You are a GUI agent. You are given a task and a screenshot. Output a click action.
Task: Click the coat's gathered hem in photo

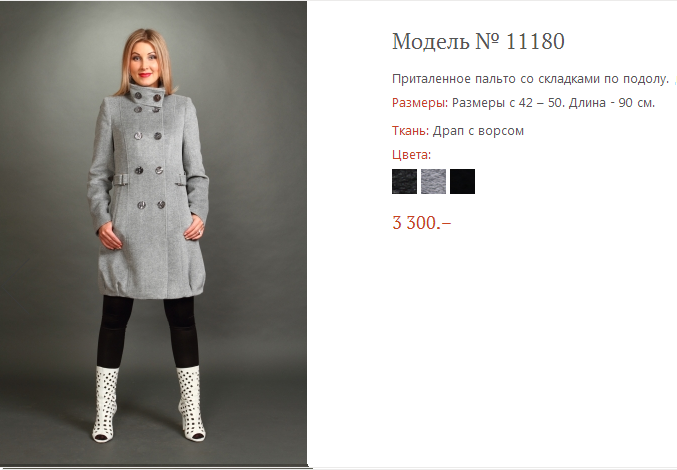[152, 285]
